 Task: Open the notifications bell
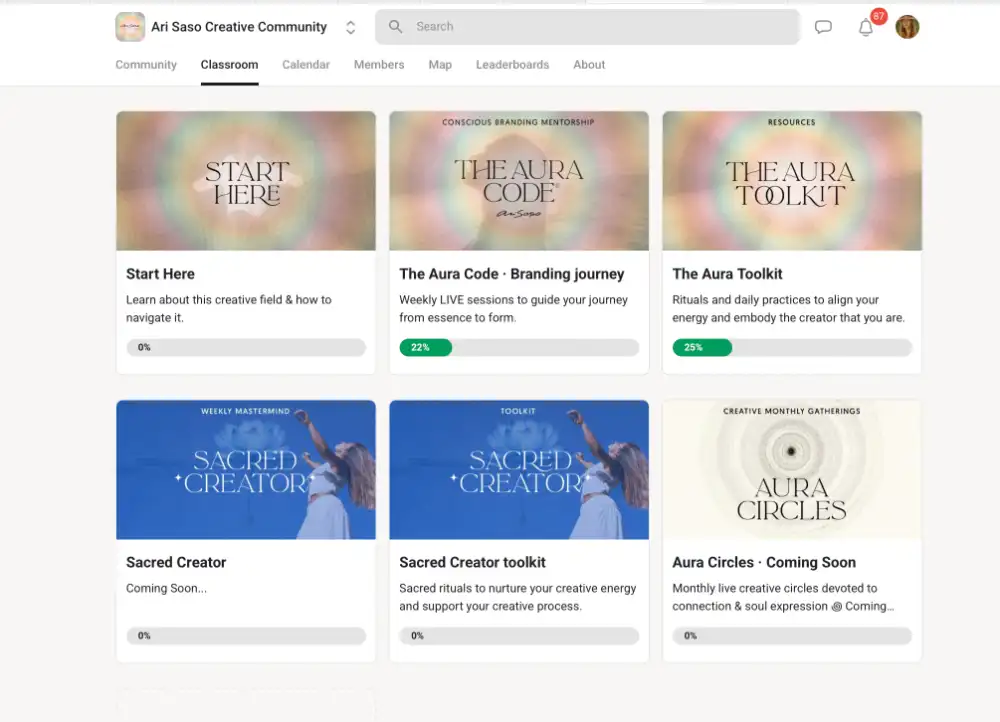[865, 27]
